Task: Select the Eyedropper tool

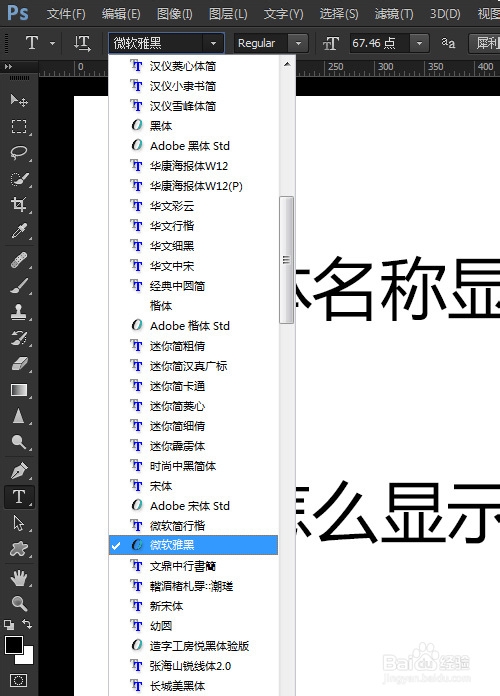Action: tap(19, 231)
